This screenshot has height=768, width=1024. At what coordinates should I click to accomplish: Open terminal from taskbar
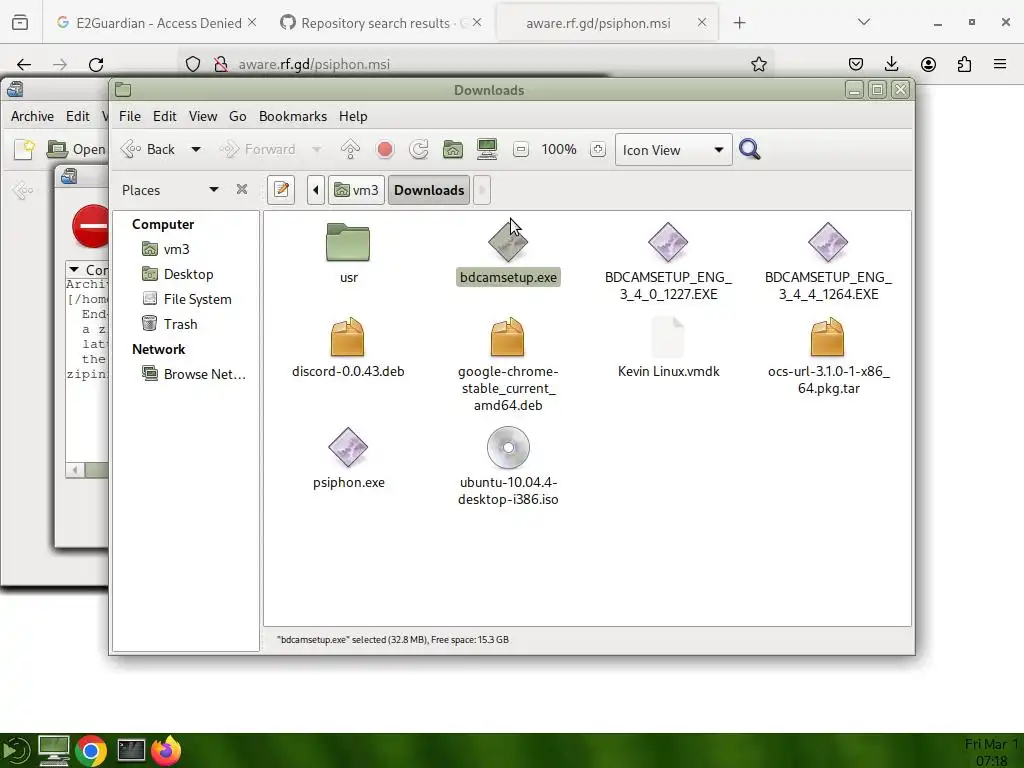(x=131, y=750)
